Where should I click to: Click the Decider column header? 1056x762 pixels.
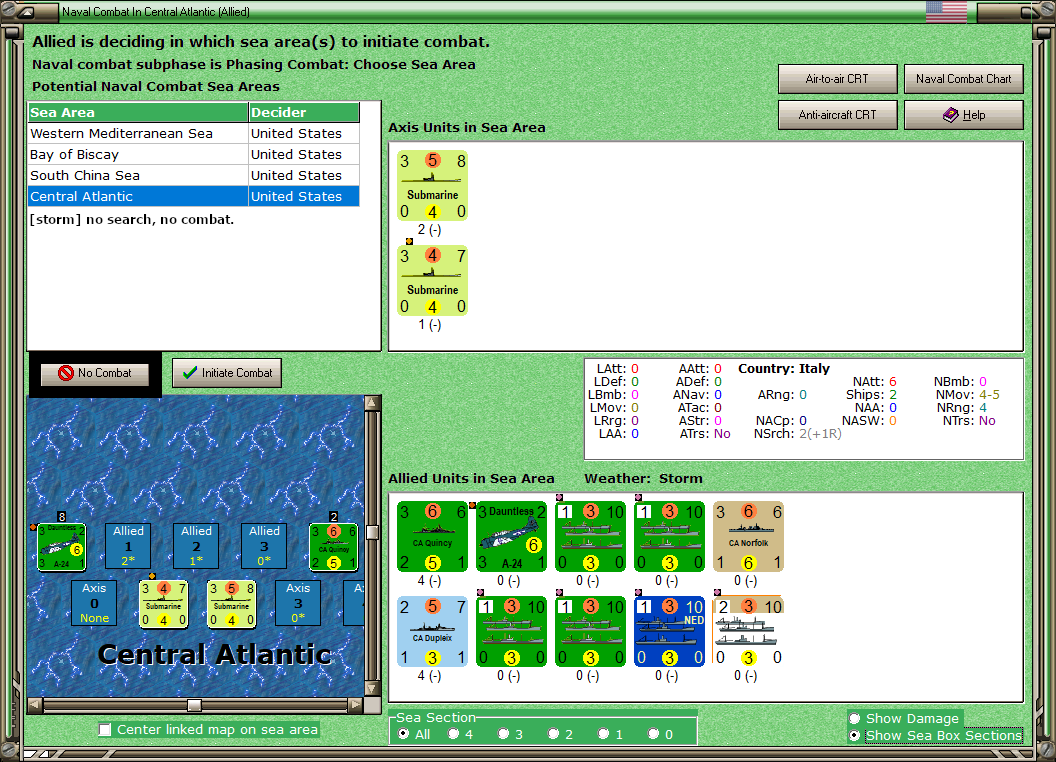point(304,113)
